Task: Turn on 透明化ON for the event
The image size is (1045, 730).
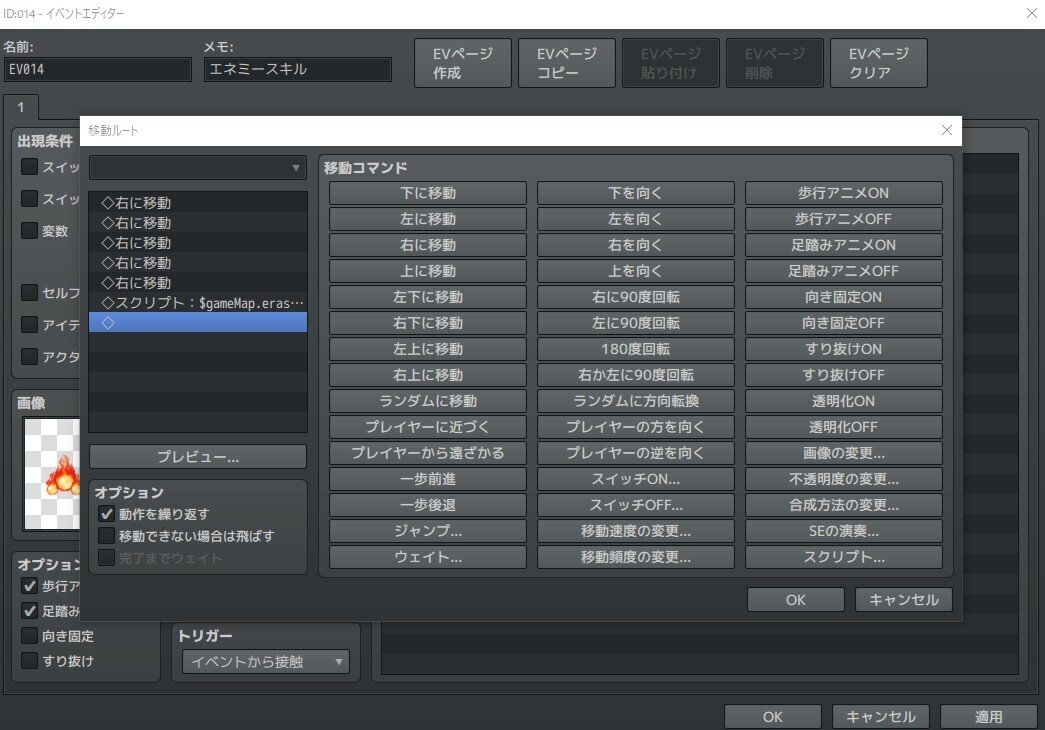Action: pos(845,400)
